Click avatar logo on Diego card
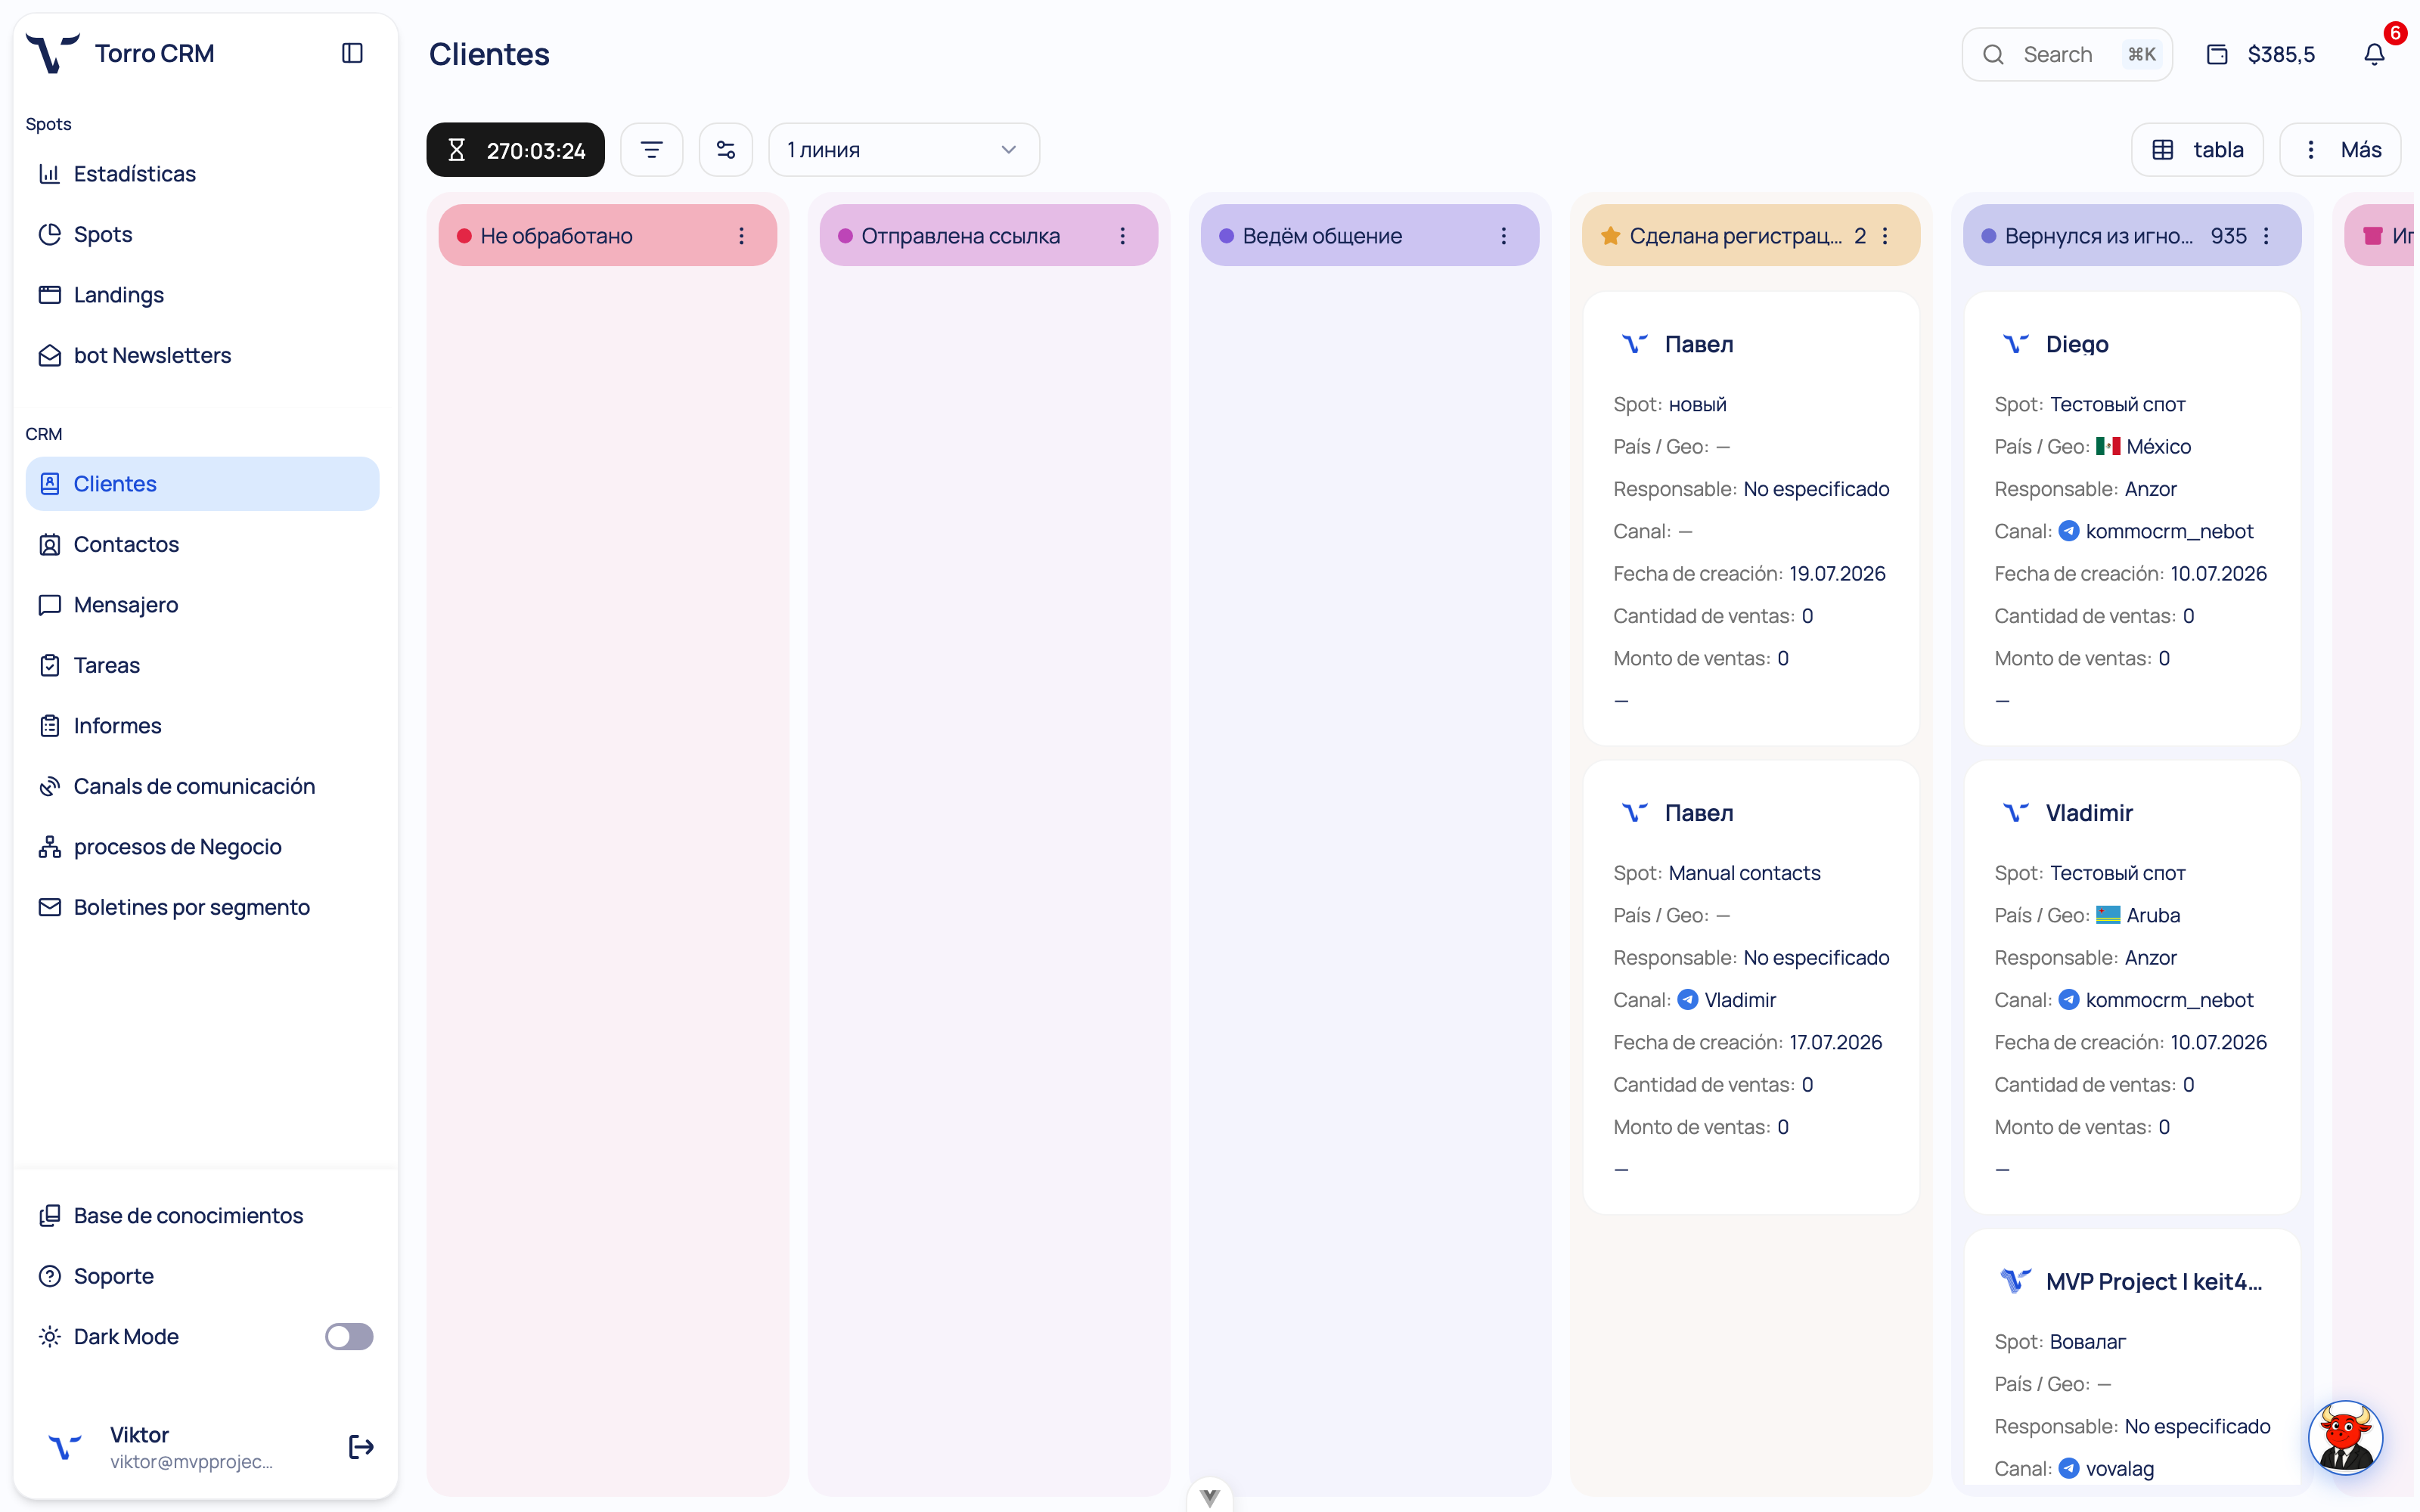 coord(2015,344)
